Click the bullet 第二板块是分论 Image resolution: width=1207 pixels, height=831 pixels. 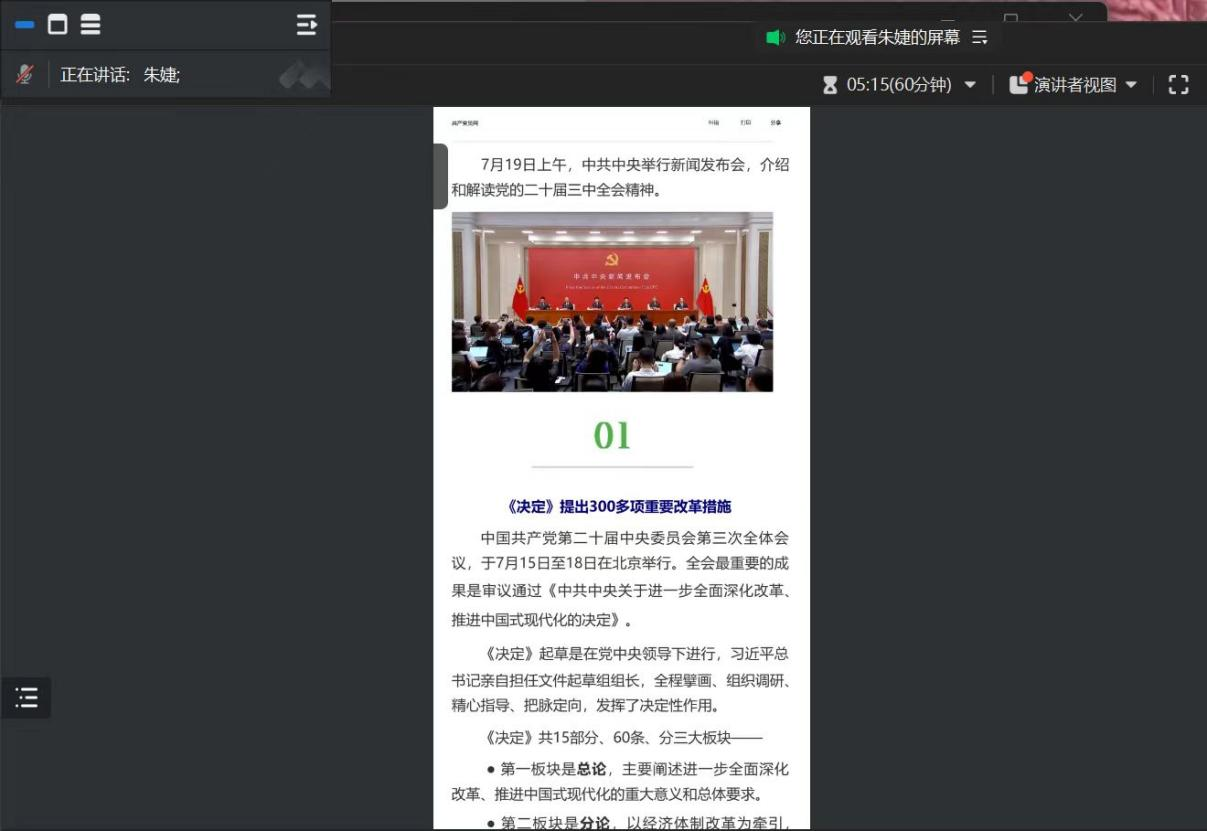pos(638,823)
